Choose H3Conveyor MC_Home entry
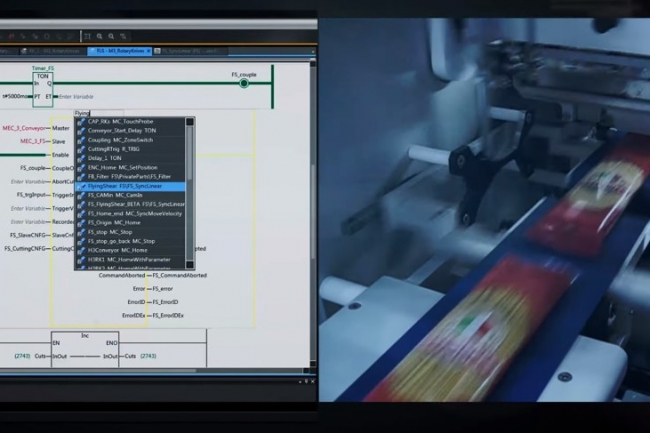 (130, 250)
